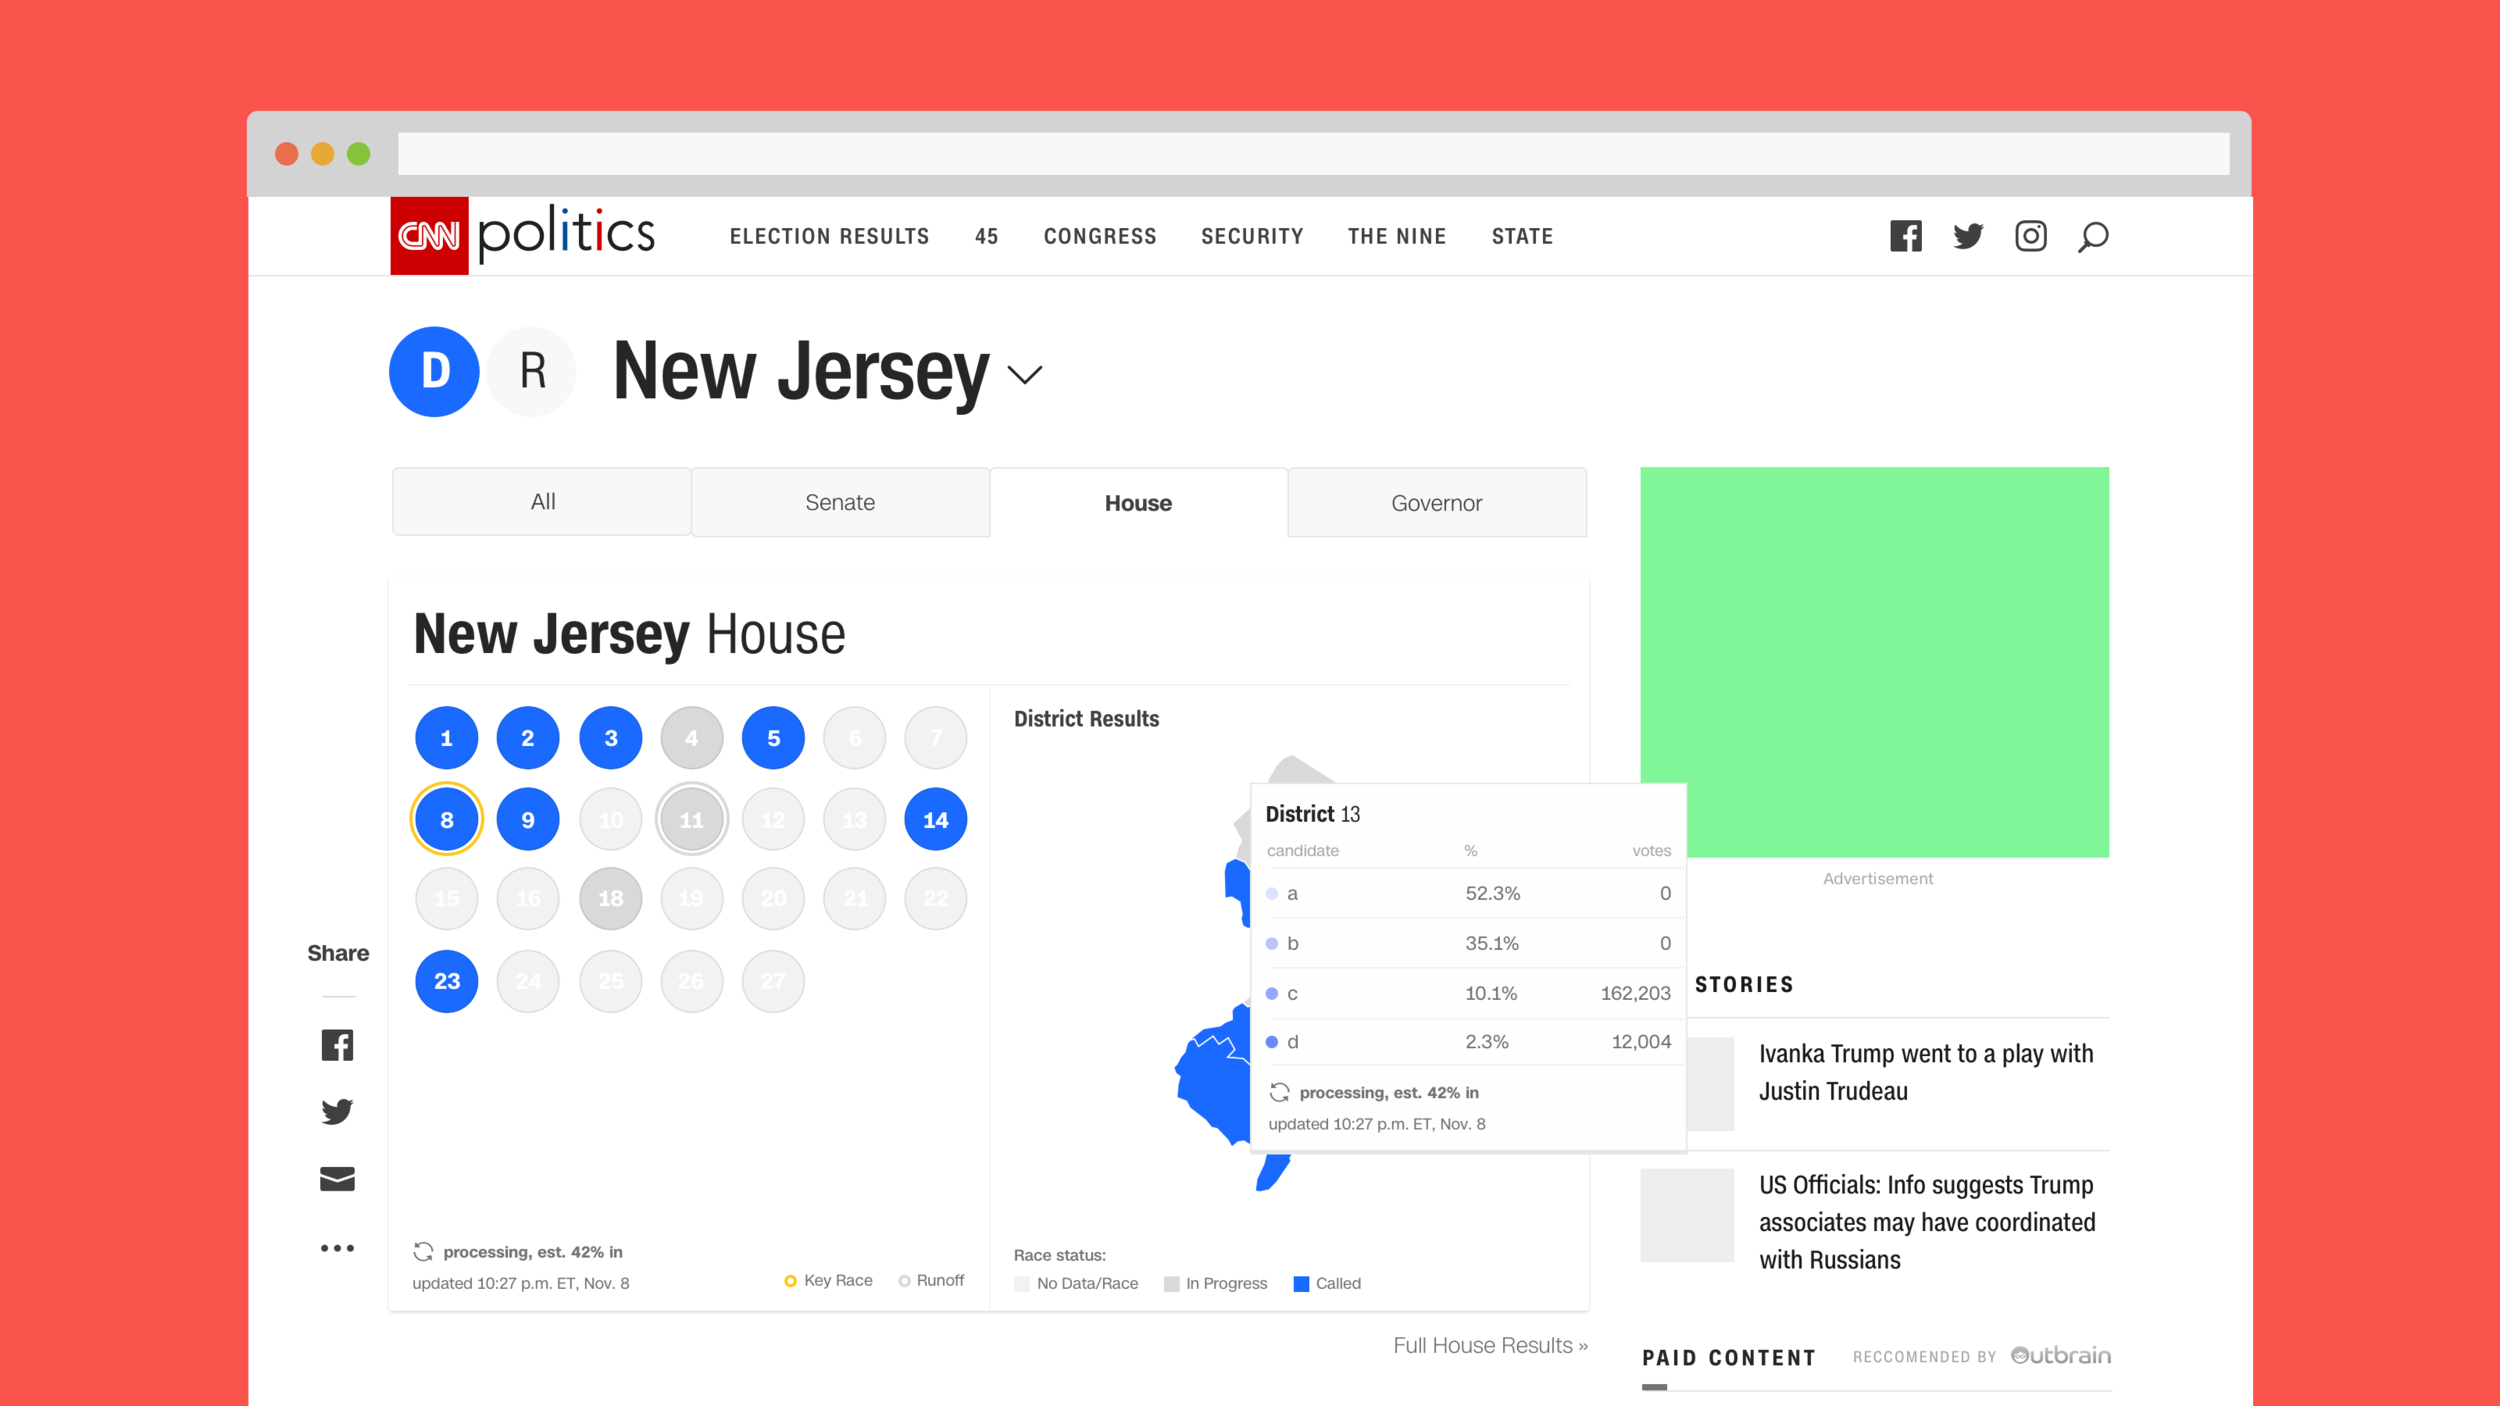Open search with the magnifier icon

[x=2092, y=237]
